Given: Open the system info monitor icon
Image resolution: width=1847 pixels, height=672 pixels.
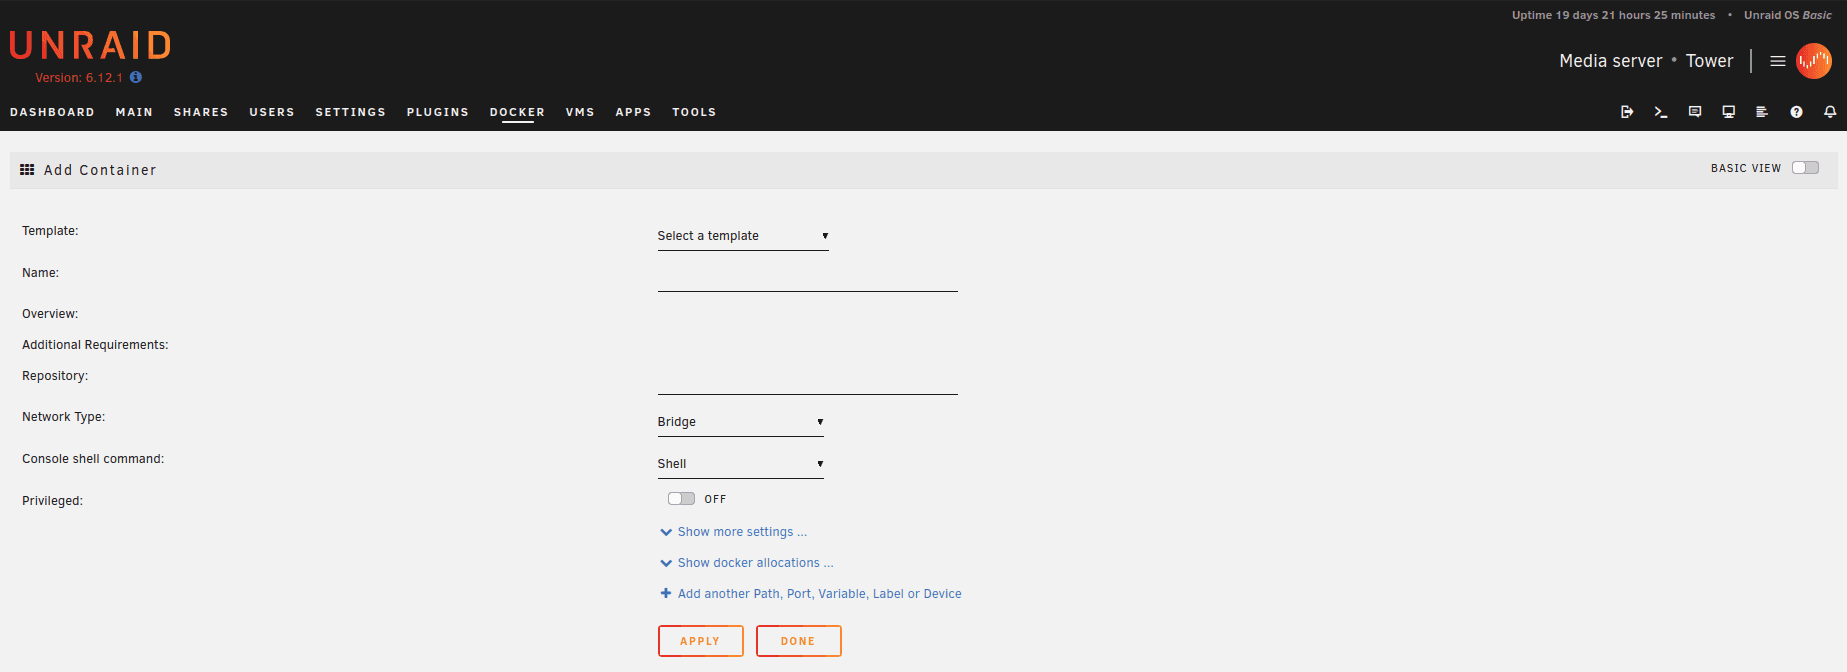Looking at the screenshot, I should (x=1728, y=112).
